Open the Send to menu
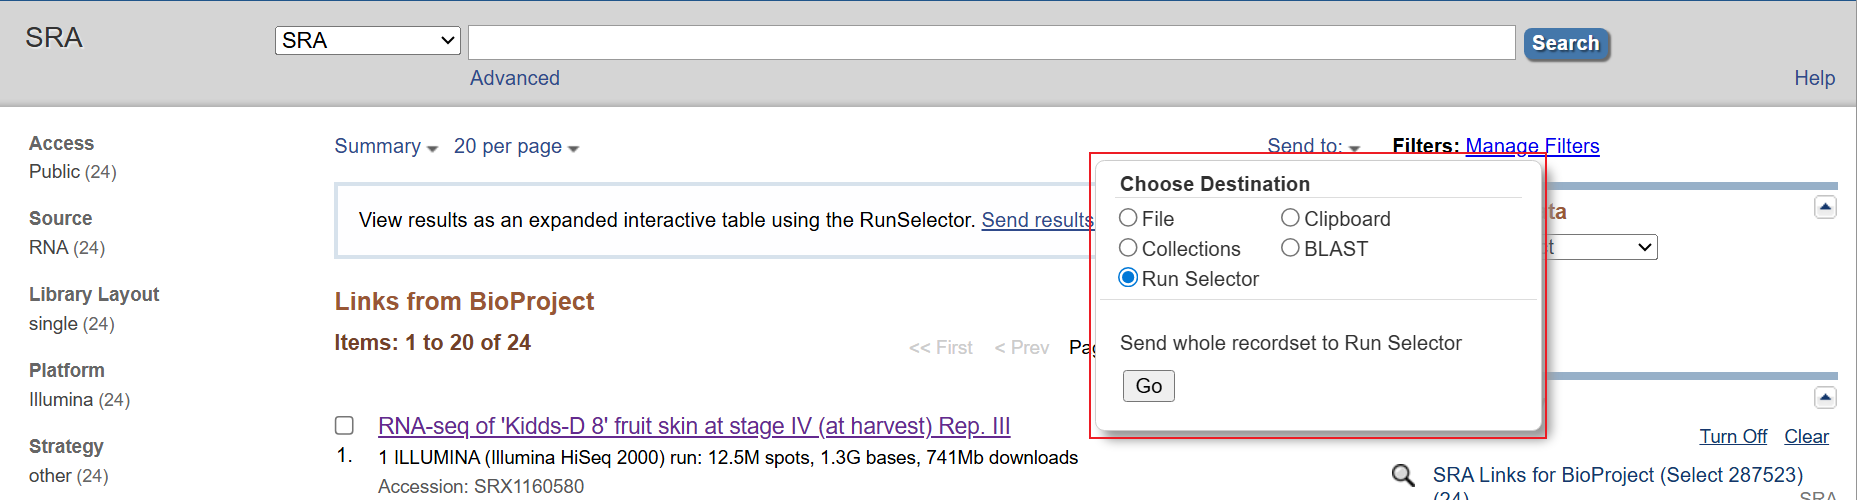The width and height of the screenshot is (1857, 500). (1313, 146)
